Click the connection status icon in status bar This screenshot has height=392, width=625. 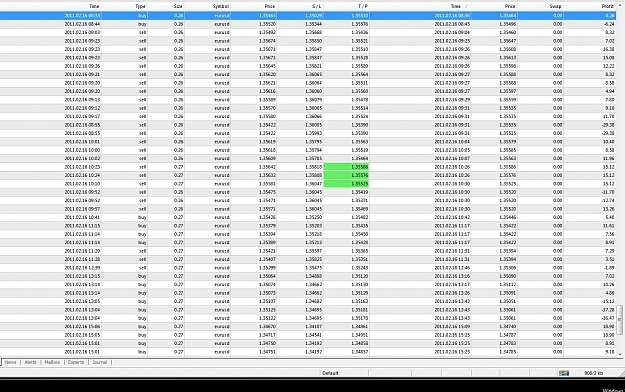pyautogui.click(x=564, y=373)
